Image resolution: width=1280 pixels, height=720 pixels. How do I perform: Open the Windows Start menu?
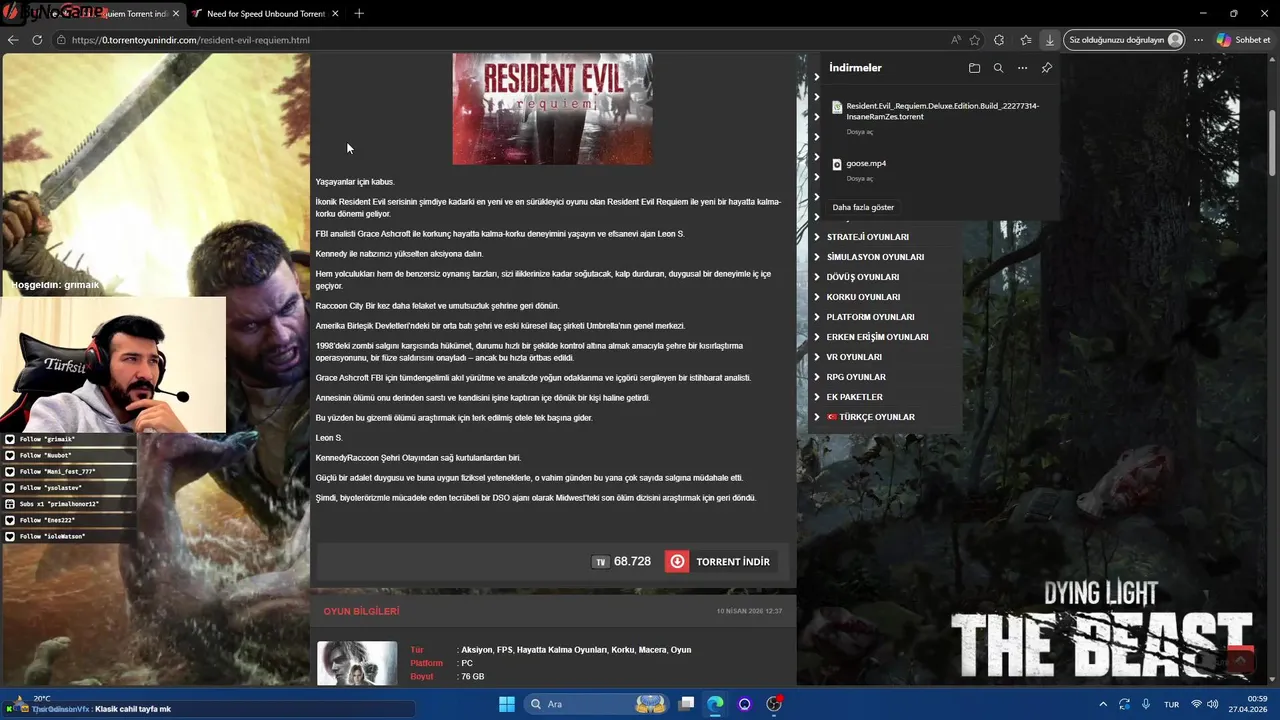507,704
